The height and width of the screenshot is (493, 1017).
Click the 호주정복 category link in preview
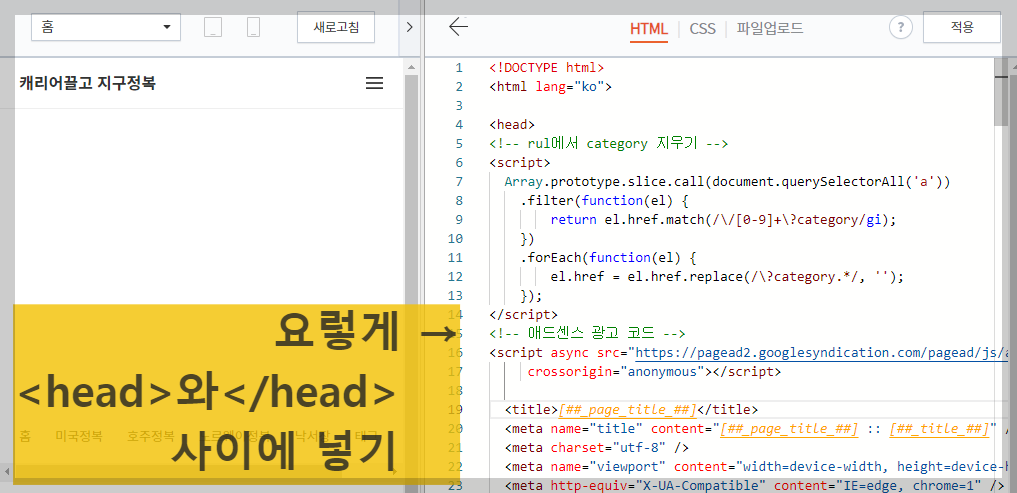coord(151,436)
